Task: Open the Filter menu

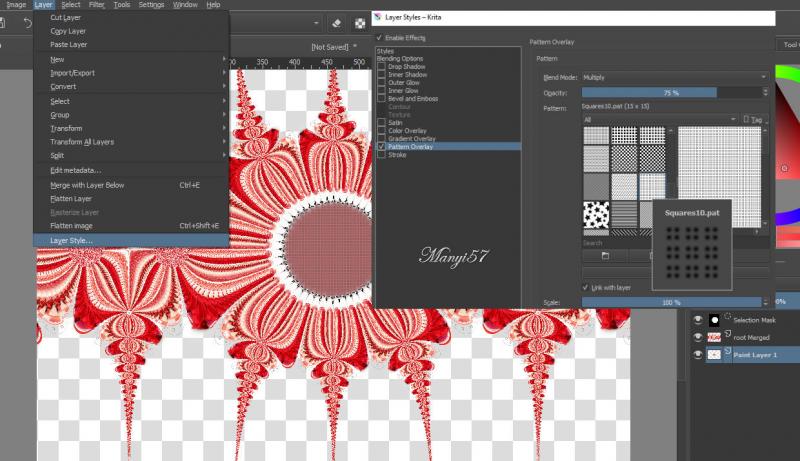Action: tap(97, 5)
